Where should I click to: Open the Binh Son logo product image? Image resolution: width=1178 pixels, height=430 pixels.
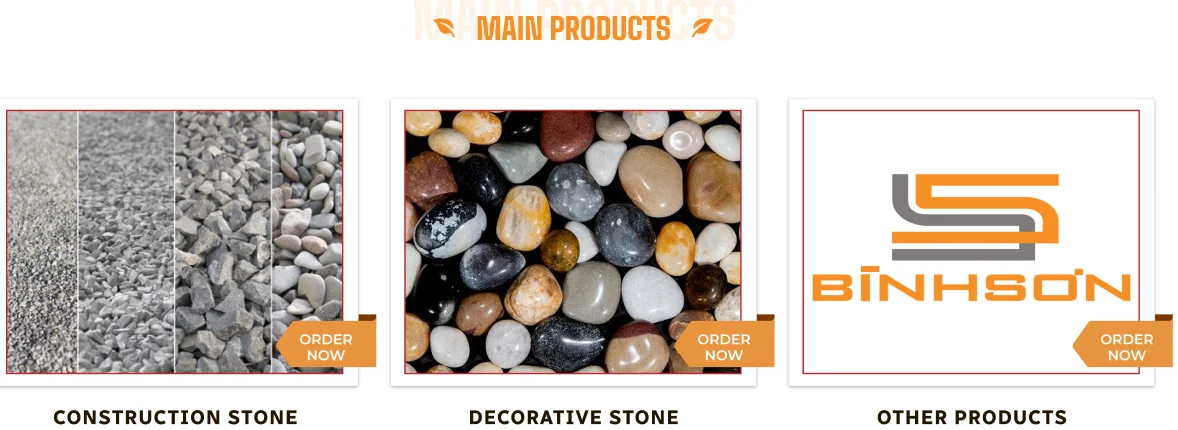[x=971, y=242]
